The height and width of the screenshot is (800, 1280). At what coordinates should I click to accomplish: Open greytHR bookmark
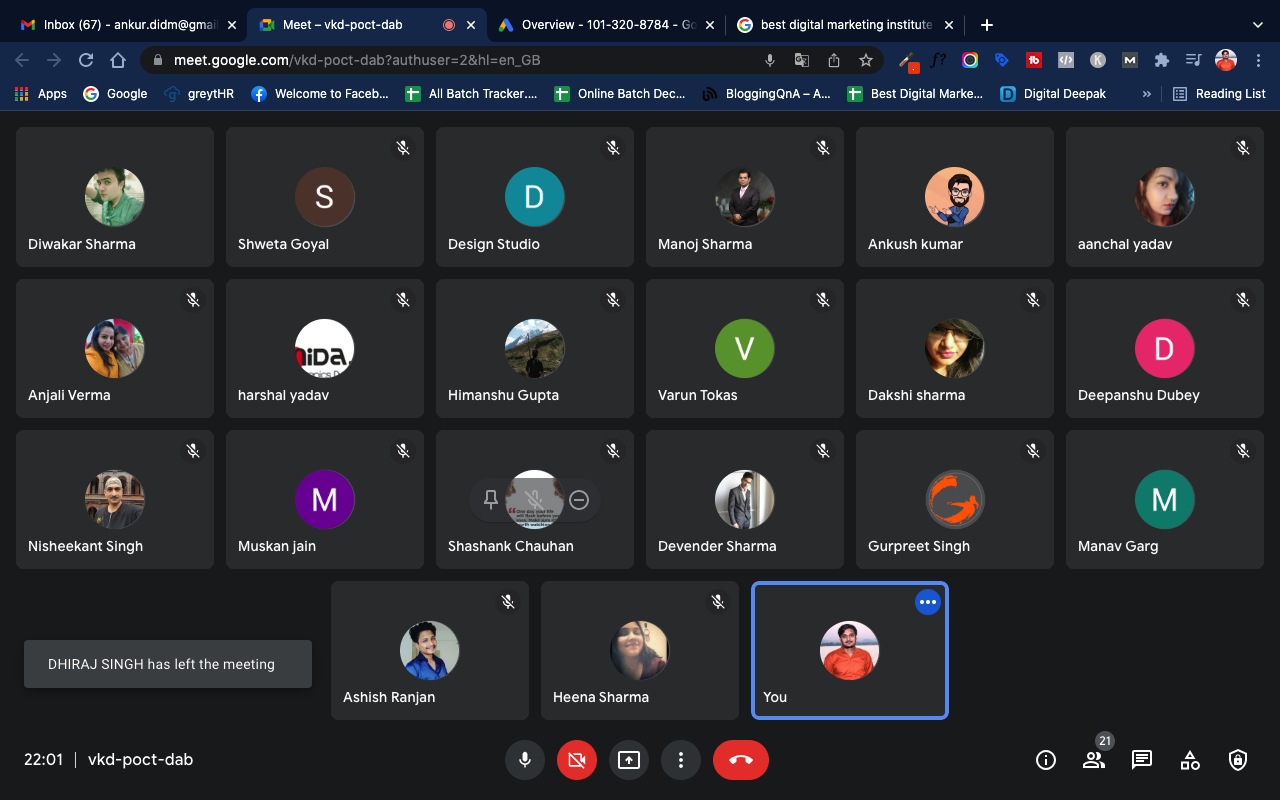point(200,94)
